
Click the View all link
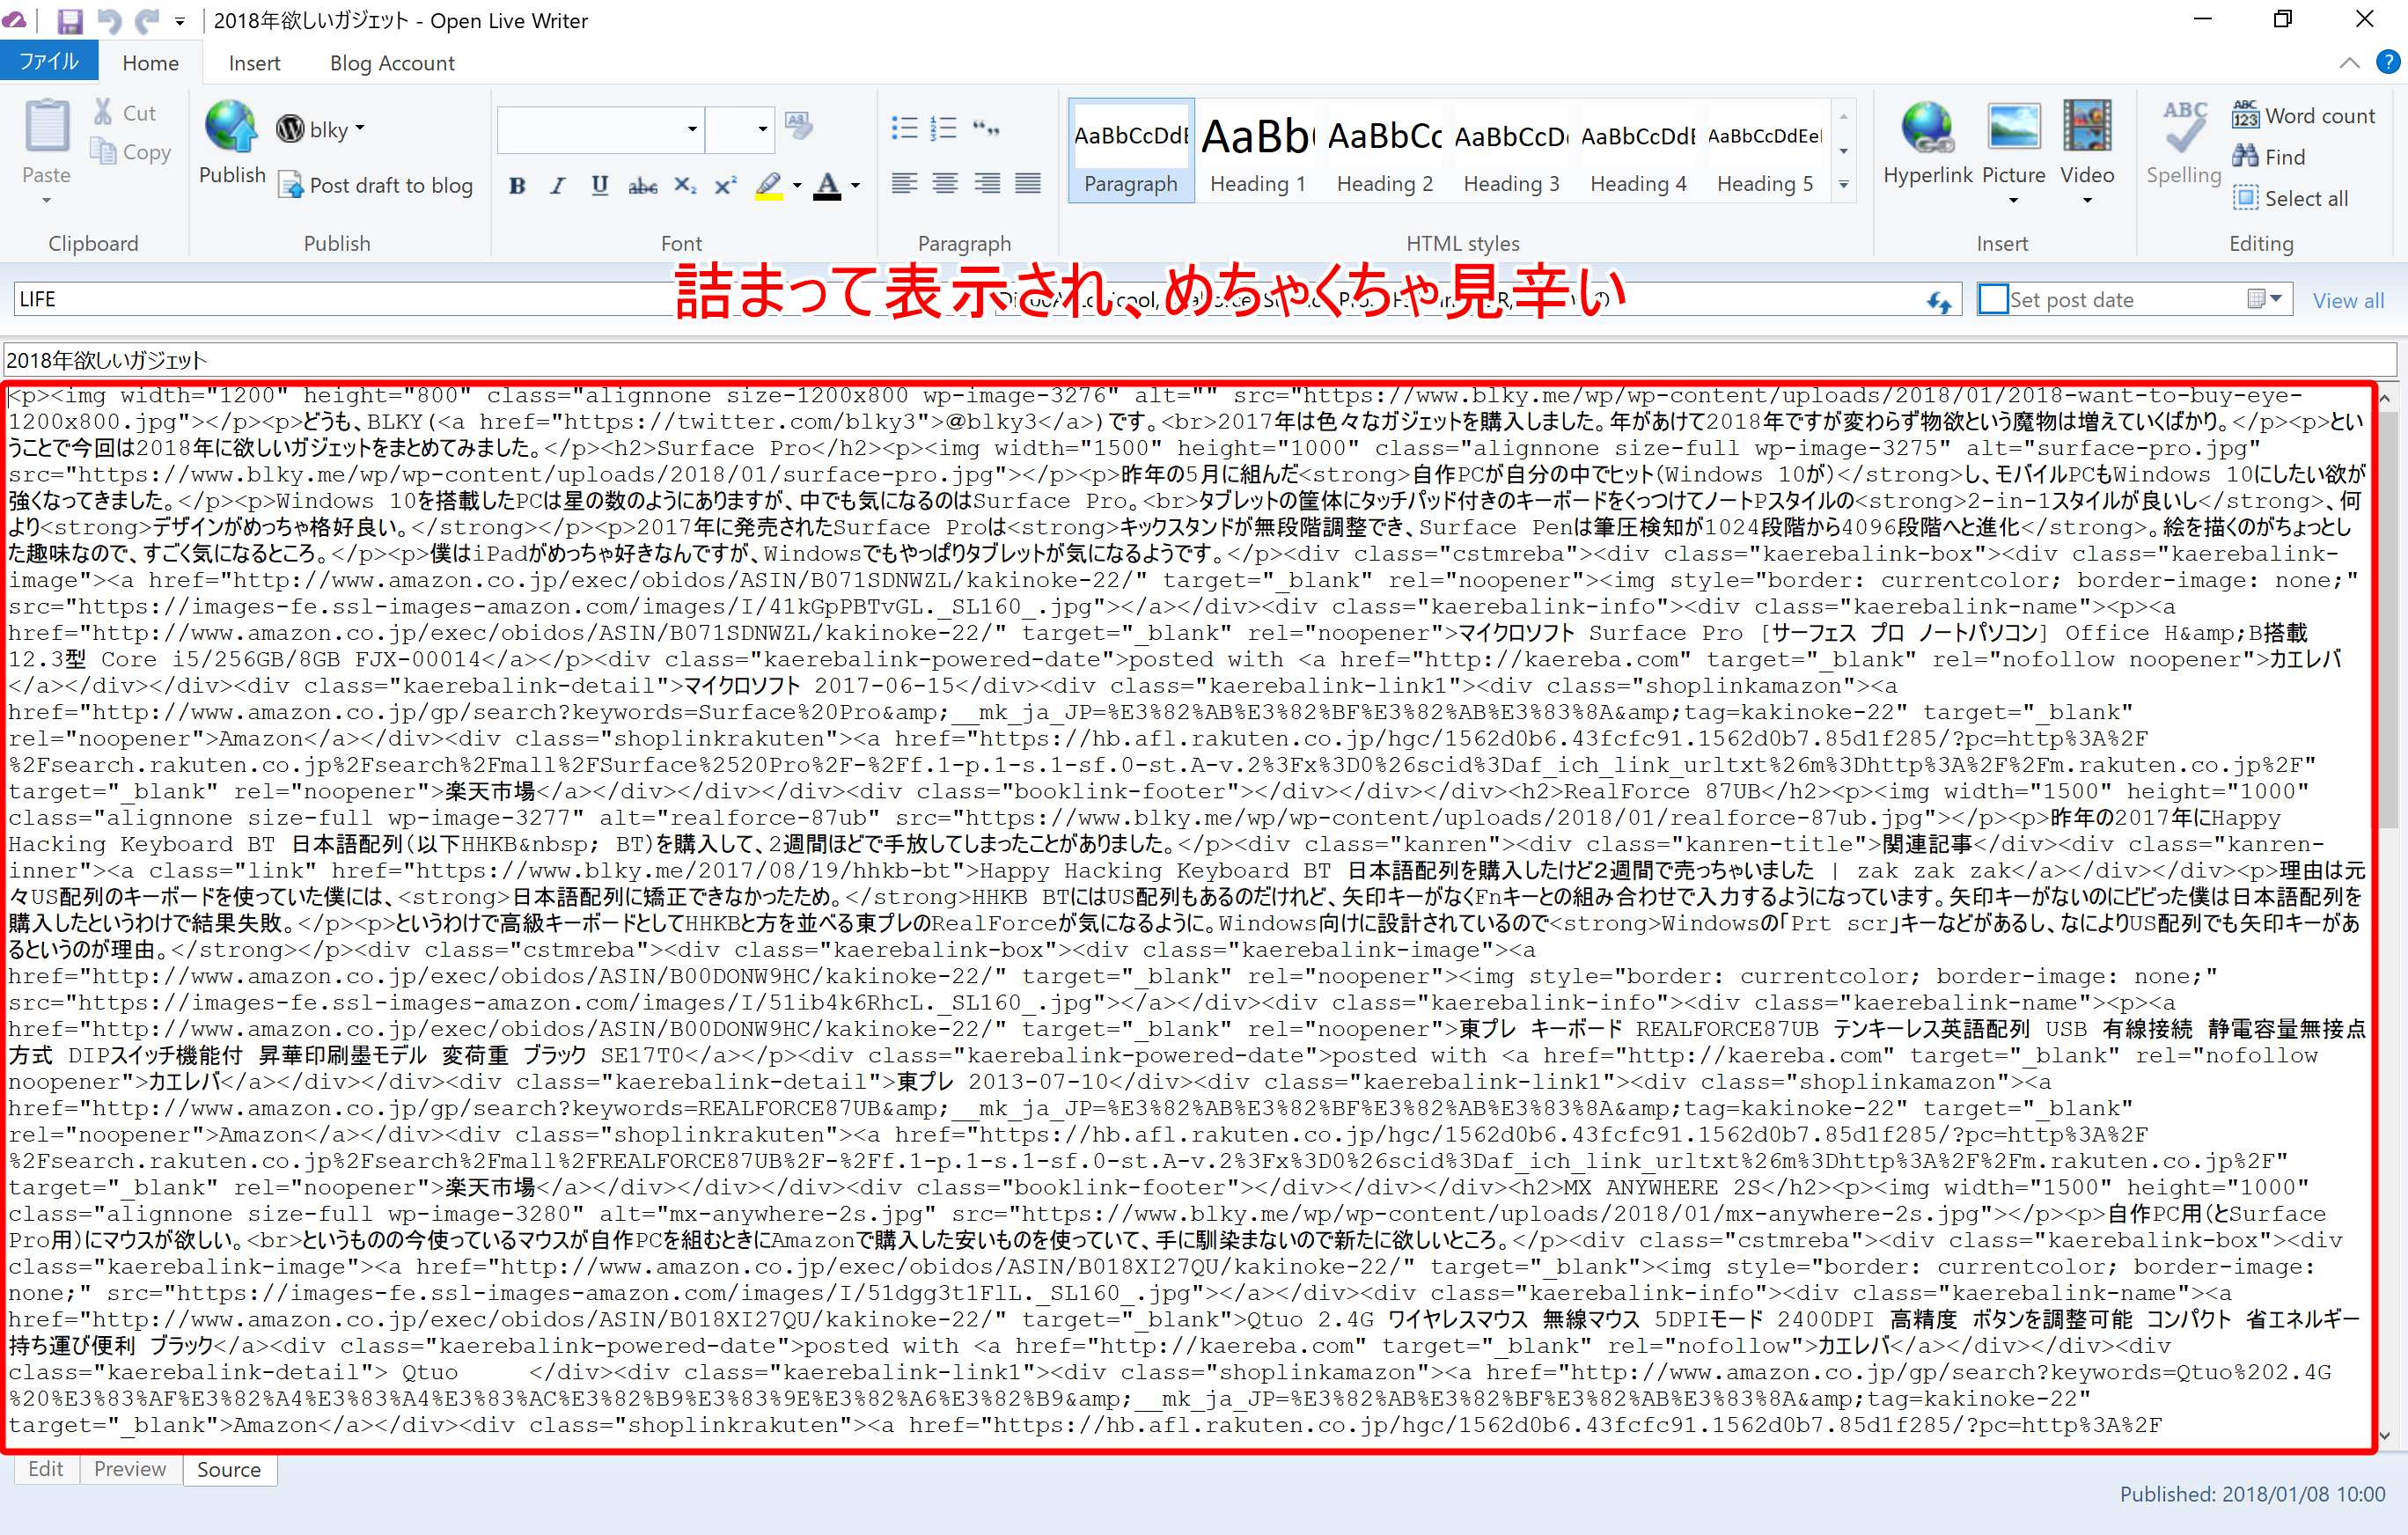[x=2348, y=300]
